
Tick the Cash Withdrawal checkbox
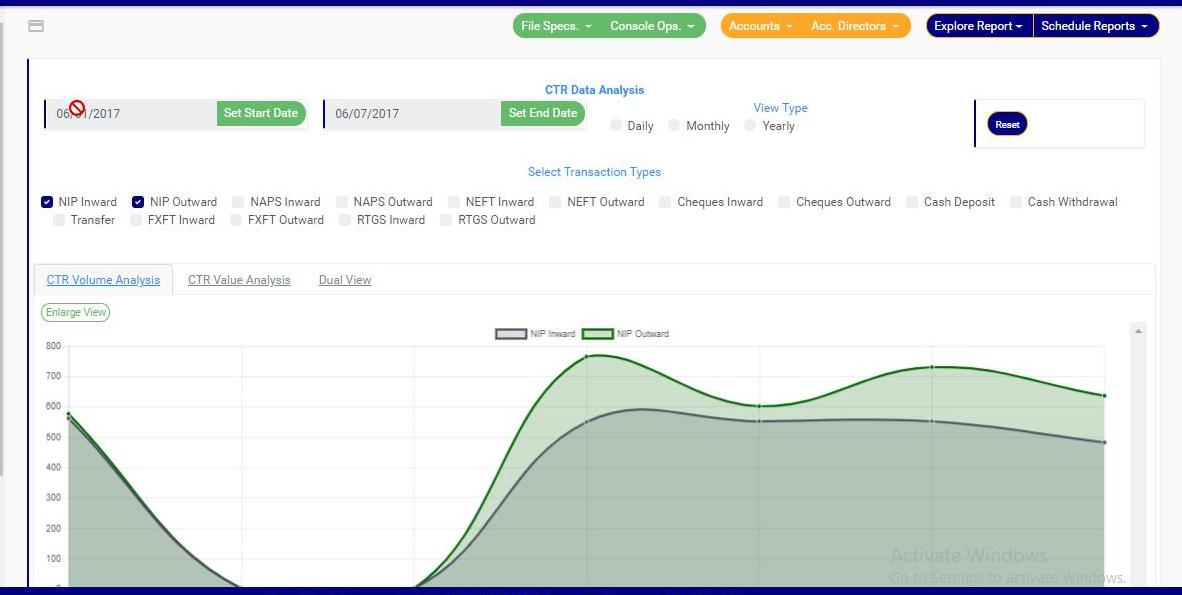(1016, 202)
